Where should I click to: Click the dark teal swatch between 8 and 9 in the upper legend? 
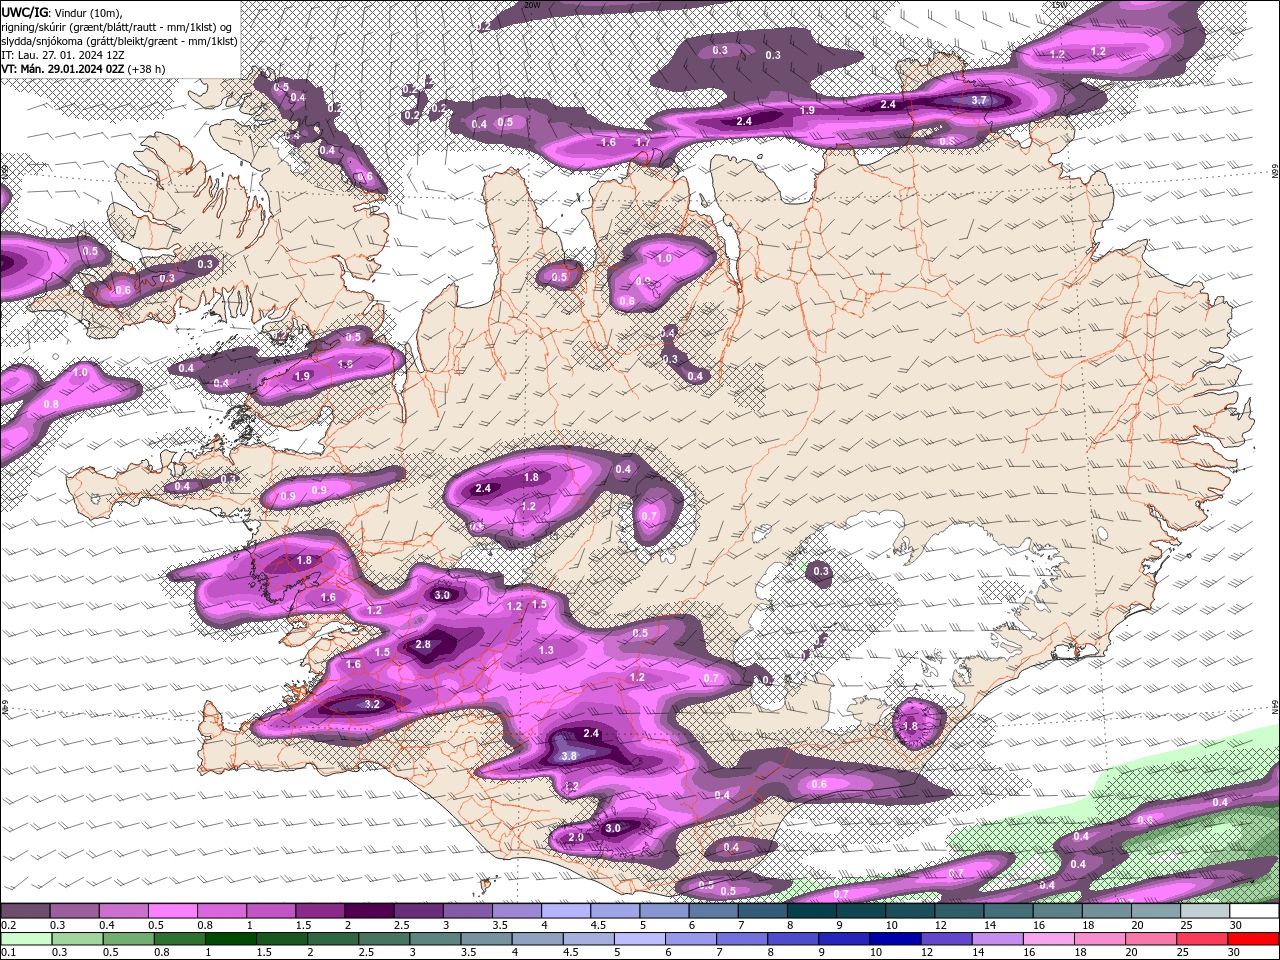tap(811, 911)
